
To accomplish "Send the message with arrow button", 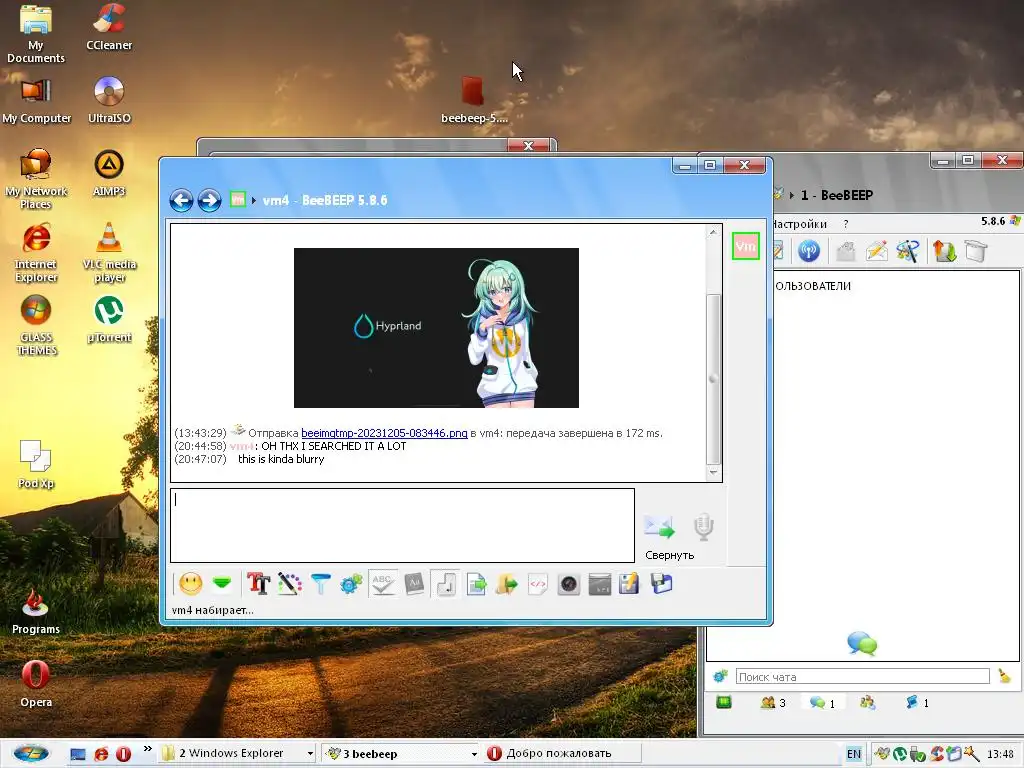I will point(659,526).
